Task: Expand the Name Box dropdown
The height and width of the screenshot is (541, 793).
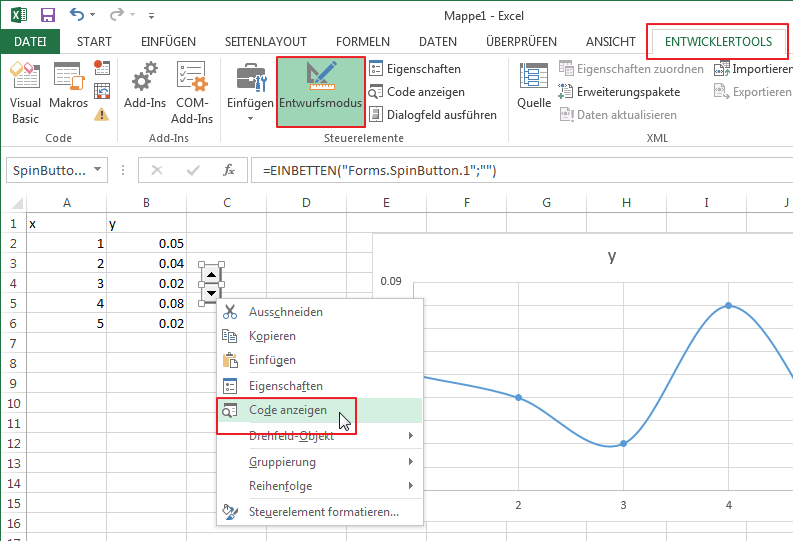Action: click(x=98, y=170)
